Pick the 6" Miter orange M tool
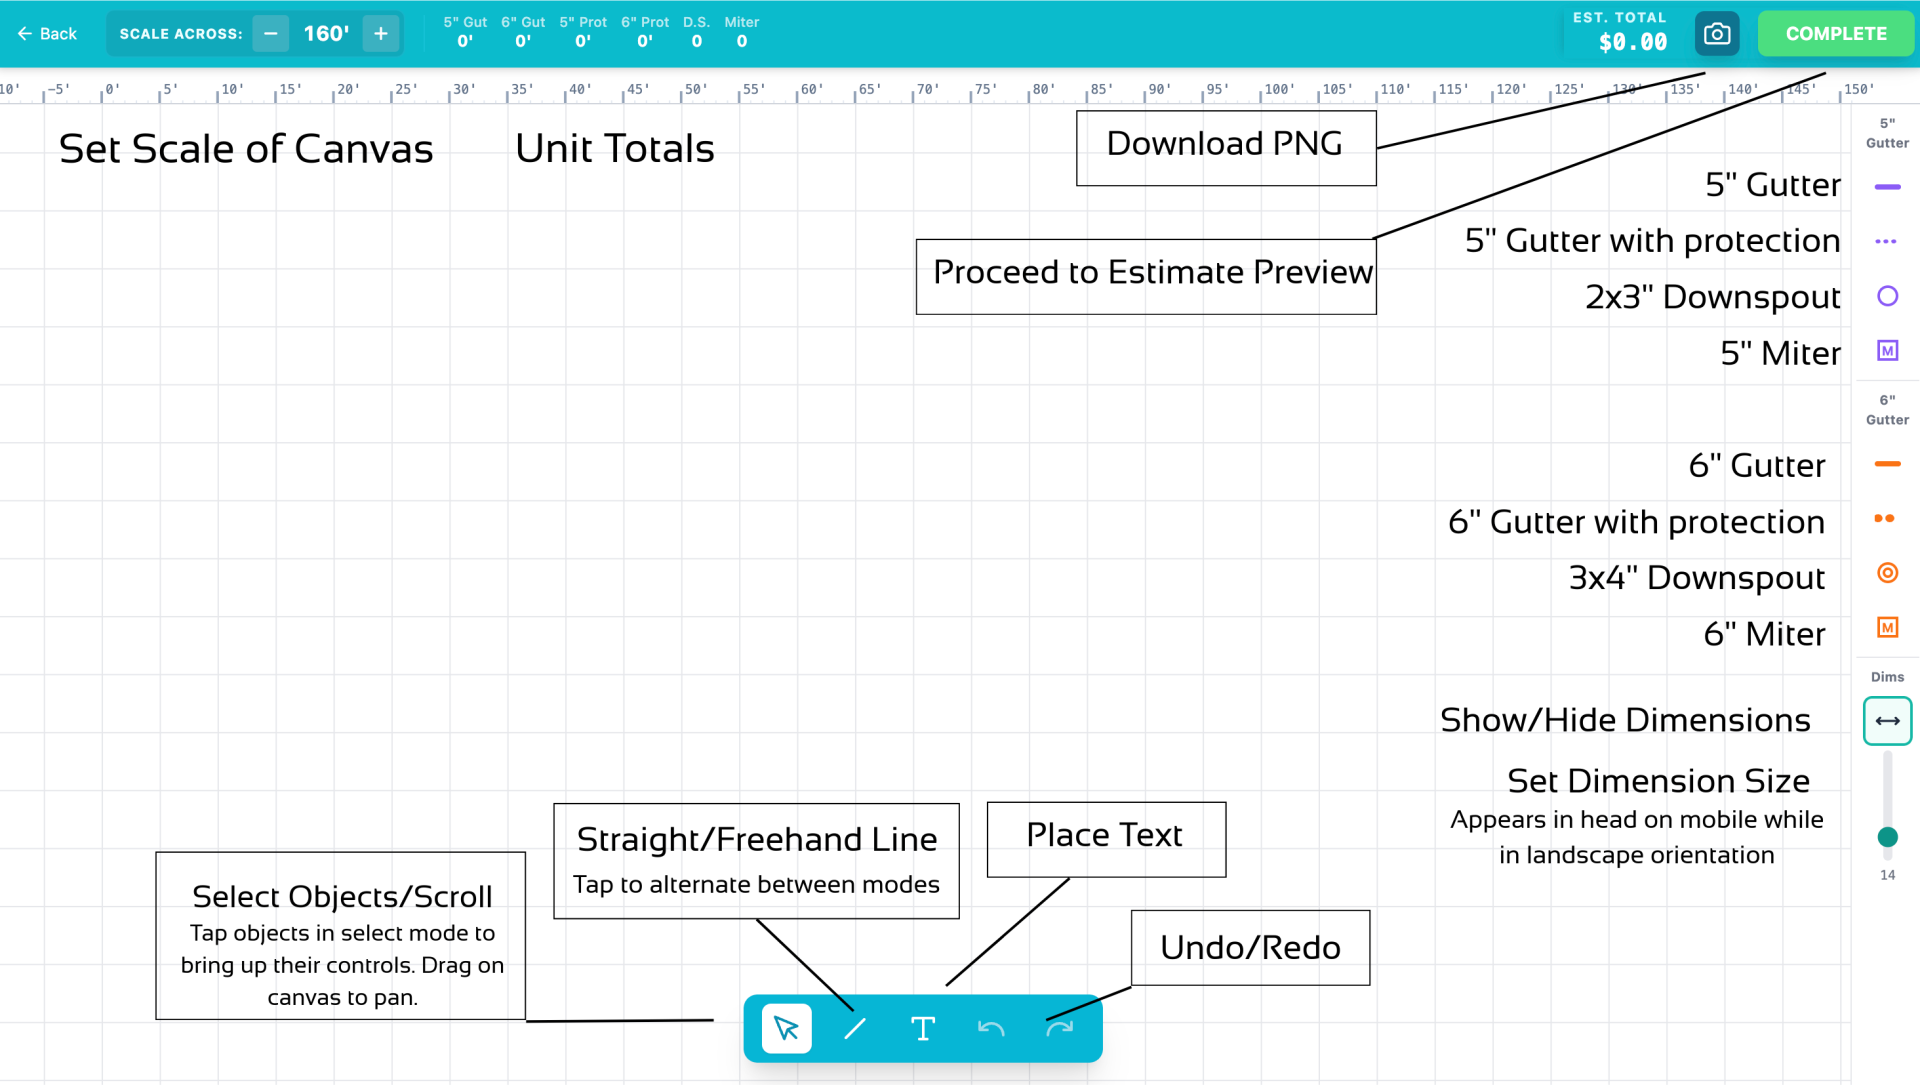Viewport: 1920px width, 1085px height. (1887, 628)
